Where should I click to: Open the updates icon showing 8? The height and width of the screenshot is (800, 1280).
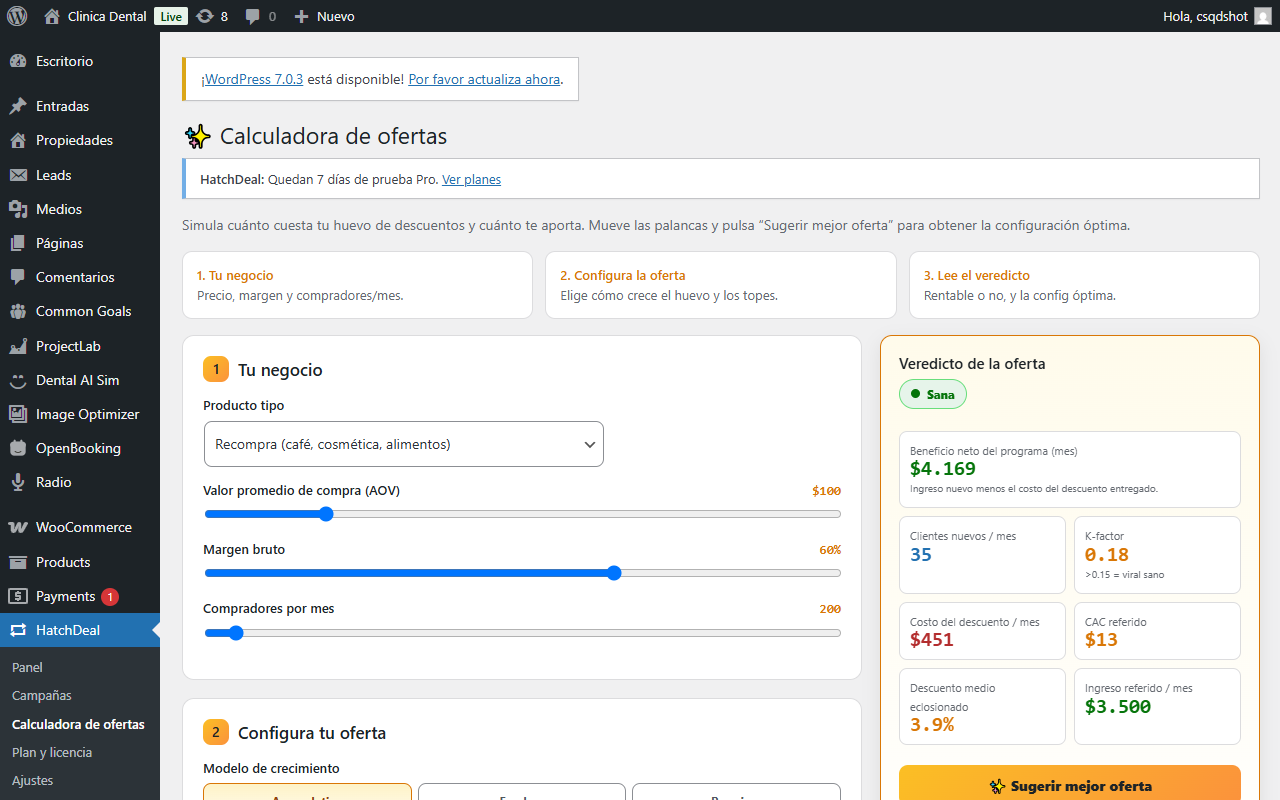pyautogui.click(x=205, y=16)
